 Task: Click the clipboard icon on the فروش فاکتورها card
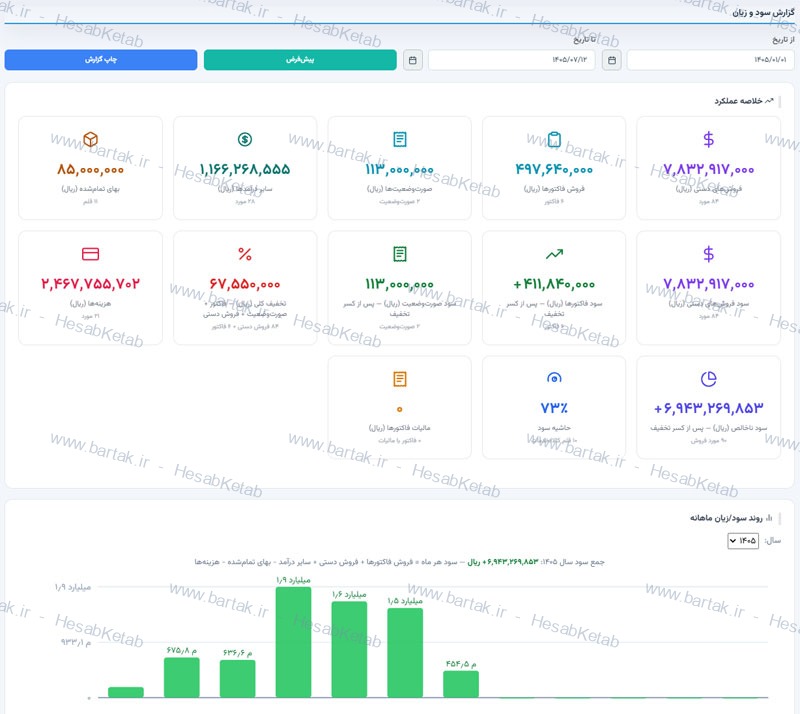[554, 139]
